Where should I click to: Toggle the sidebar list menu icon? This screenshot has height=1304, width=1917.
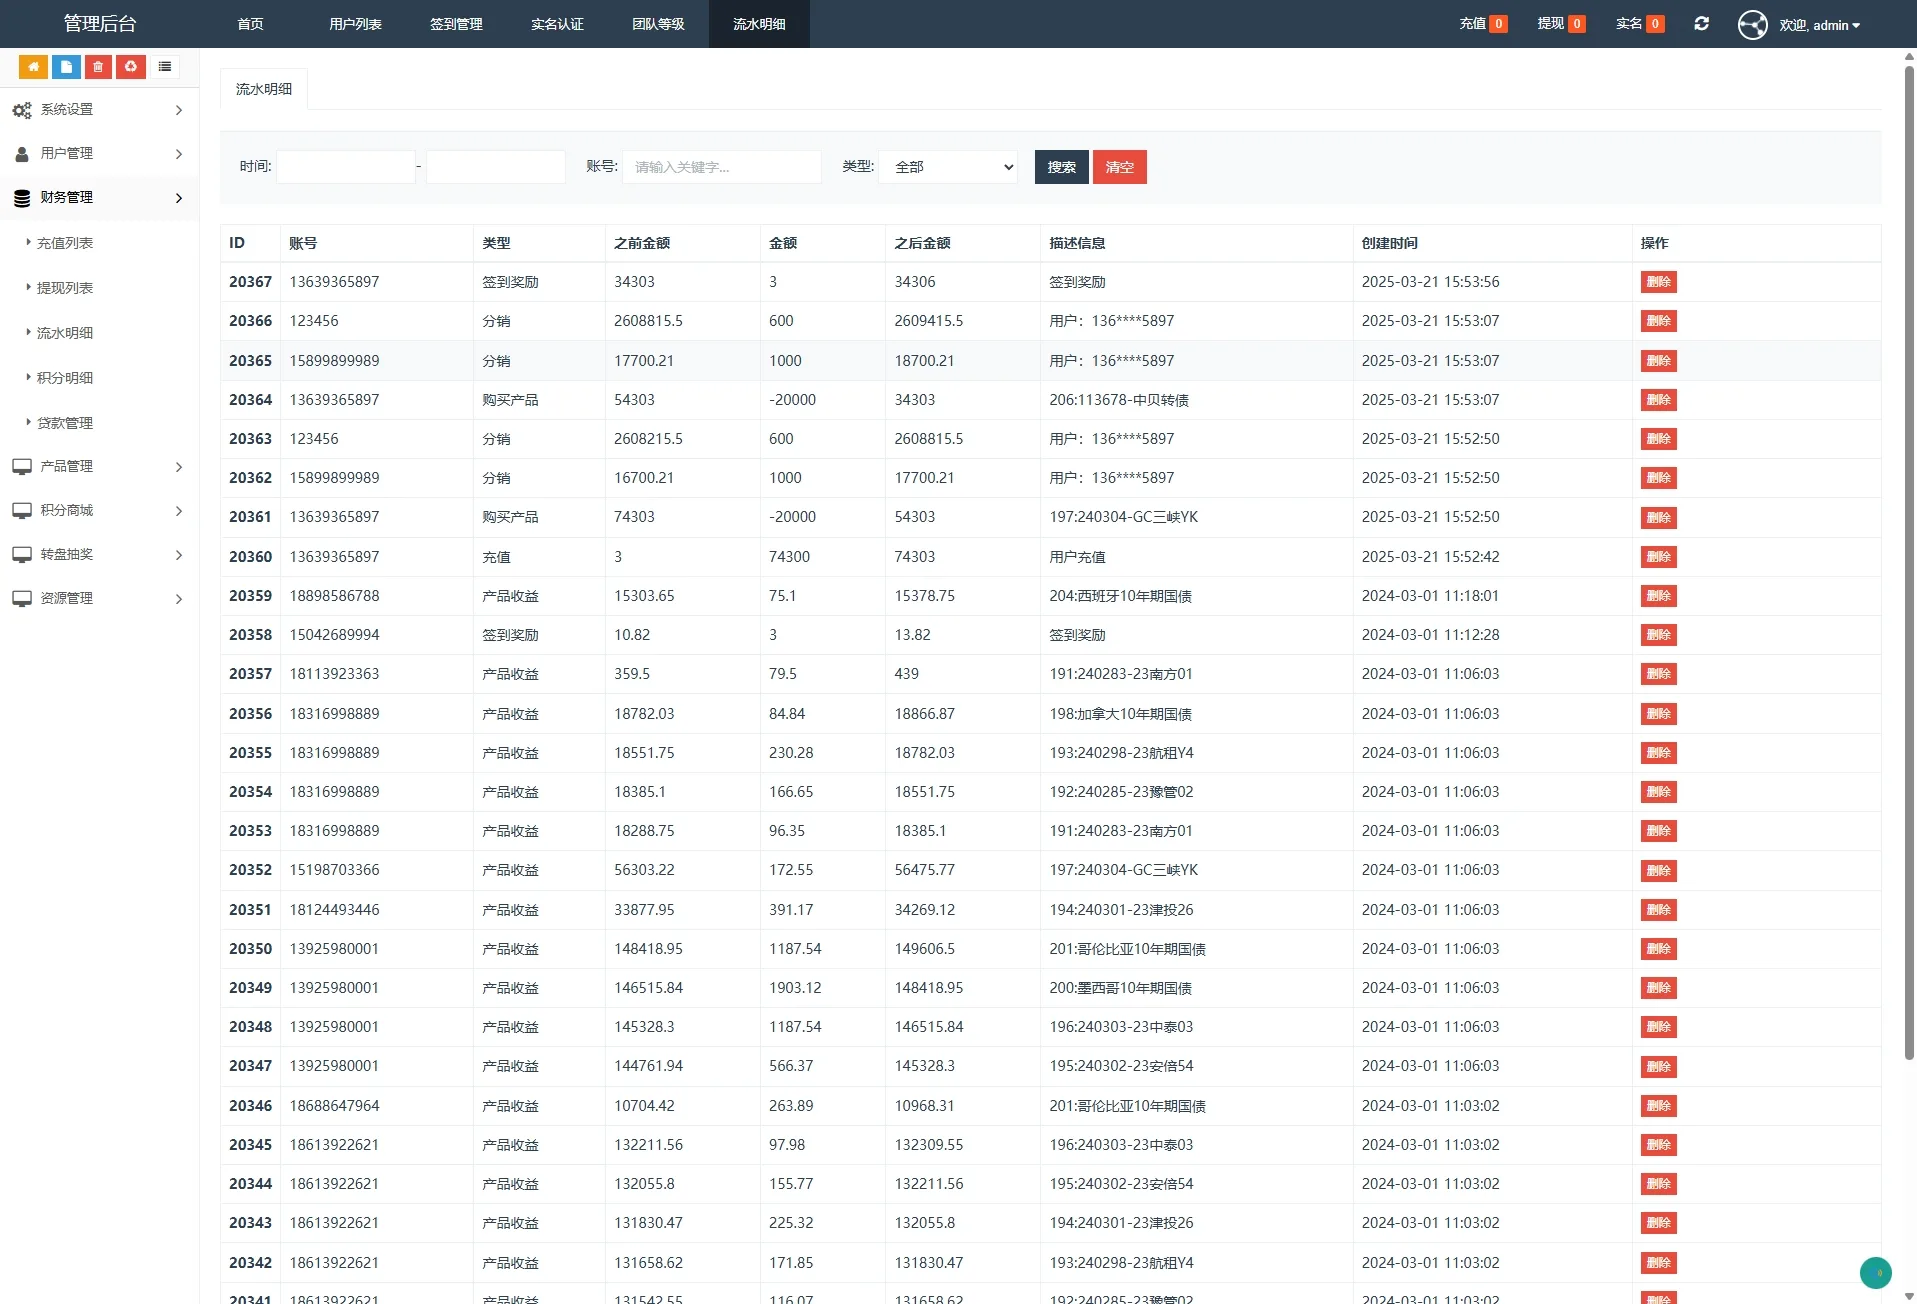[x=165, y=67]
